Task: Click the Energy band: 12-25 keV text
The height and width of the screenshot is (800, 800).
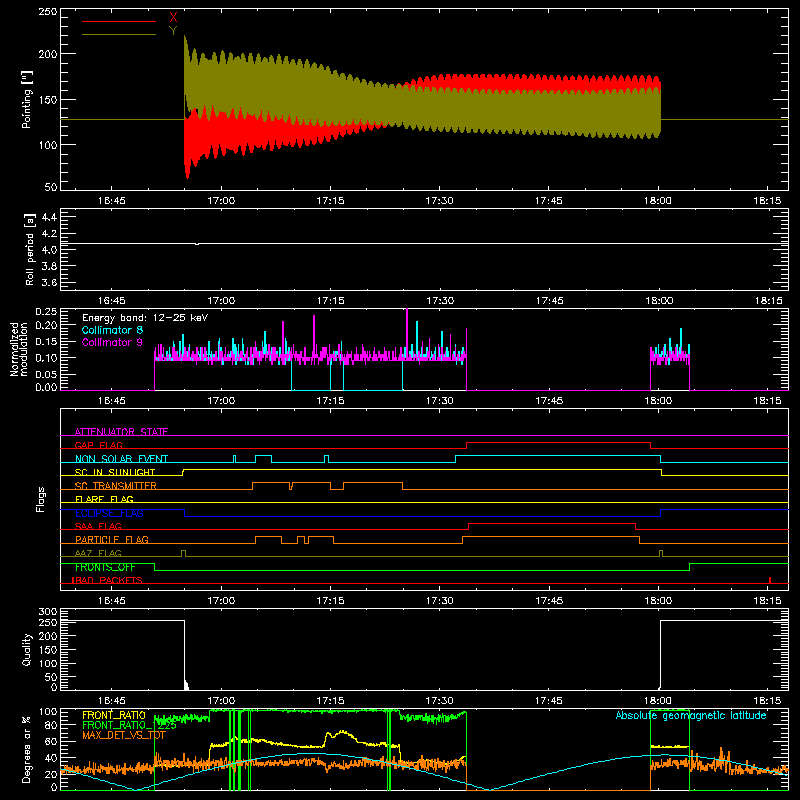Action: (145, 318)
